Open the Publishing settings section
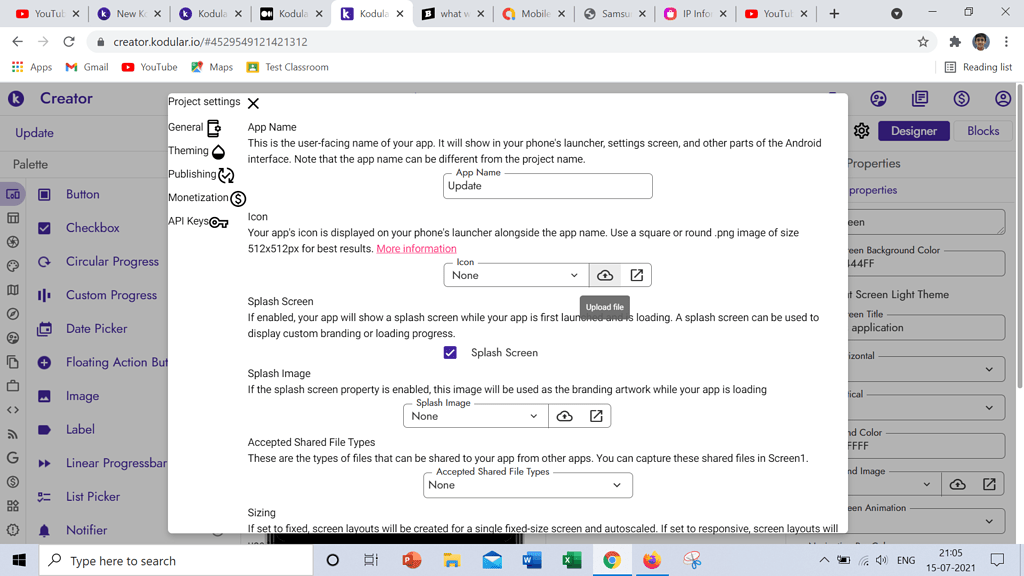1024x576 pixels. [x=201, y=174]
